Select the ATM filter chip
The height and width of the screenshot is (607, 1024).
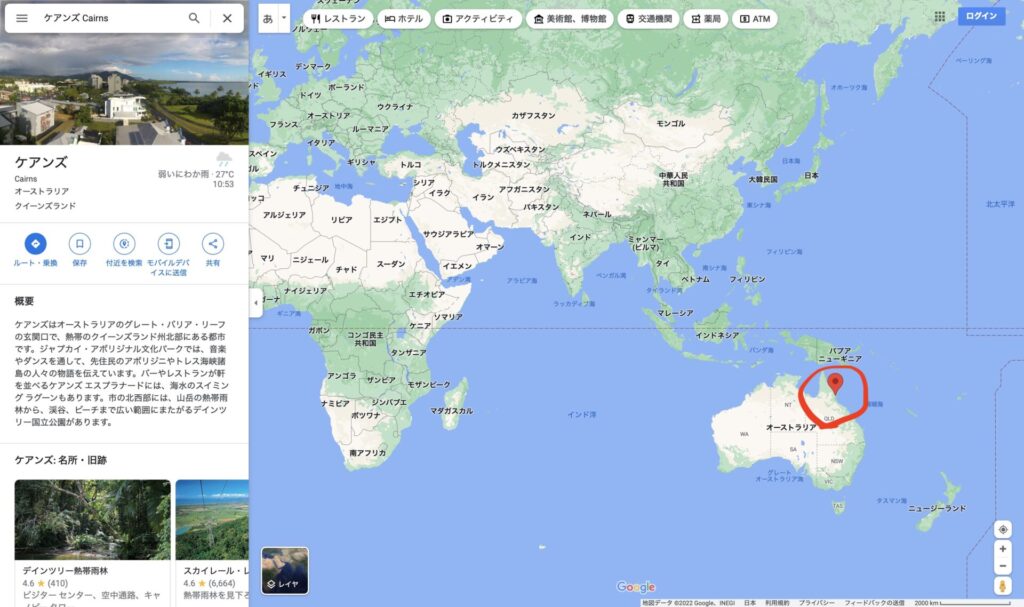pyautogui.click(x=755, y=19)
